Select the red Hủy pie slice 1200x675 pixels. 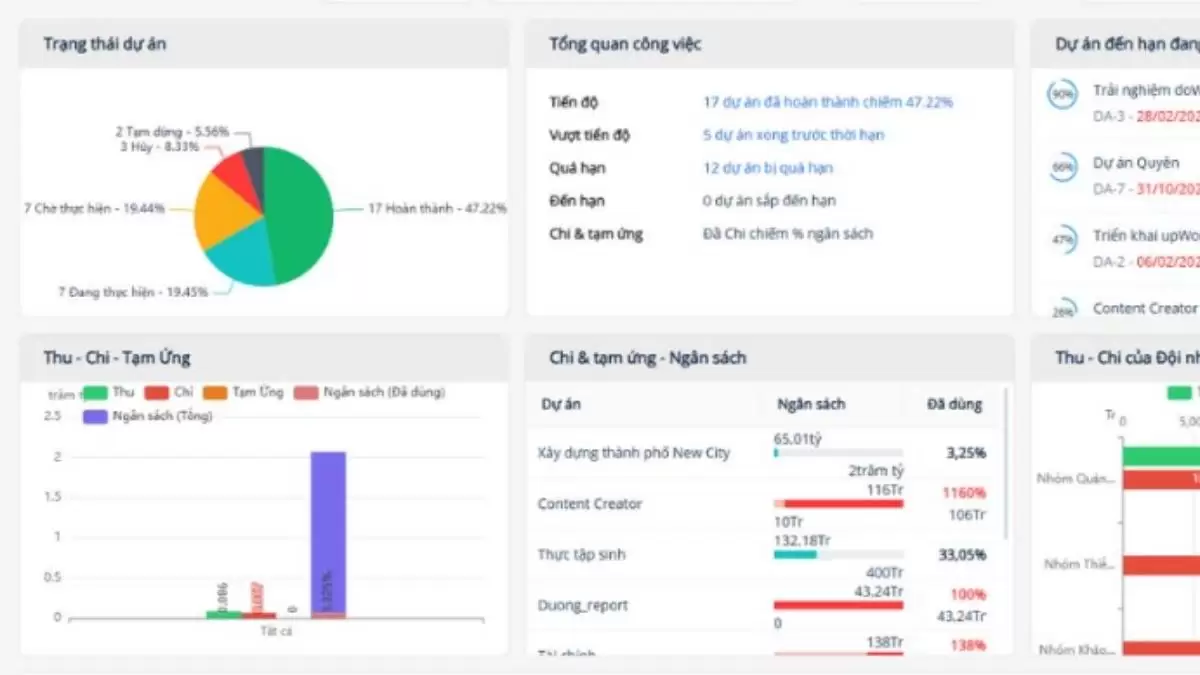(x=230, y=168)
